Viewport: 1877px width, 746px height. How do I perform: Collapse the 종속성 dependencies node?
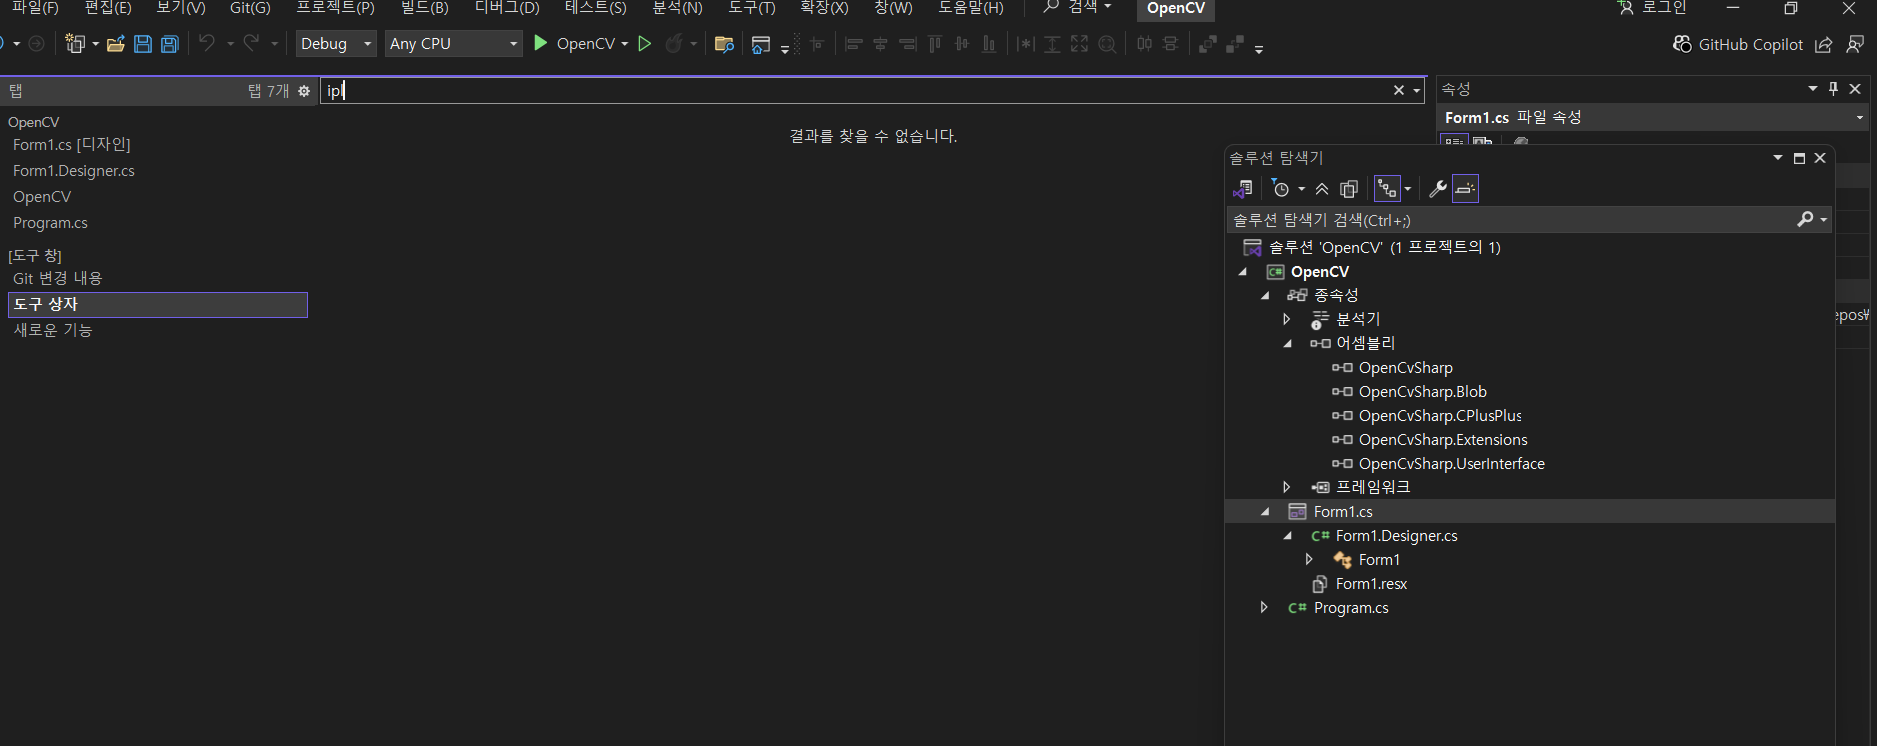tap(1265, 295)
